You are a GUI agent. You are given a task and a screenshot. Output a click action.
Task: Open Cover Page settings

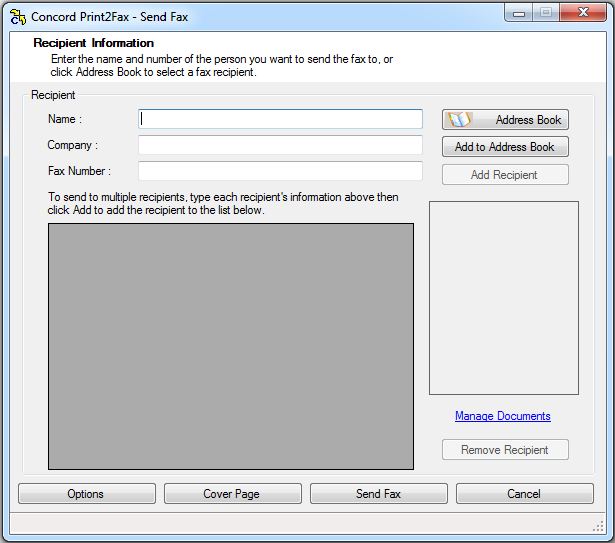pyautogui.click(x=233, y=494)
